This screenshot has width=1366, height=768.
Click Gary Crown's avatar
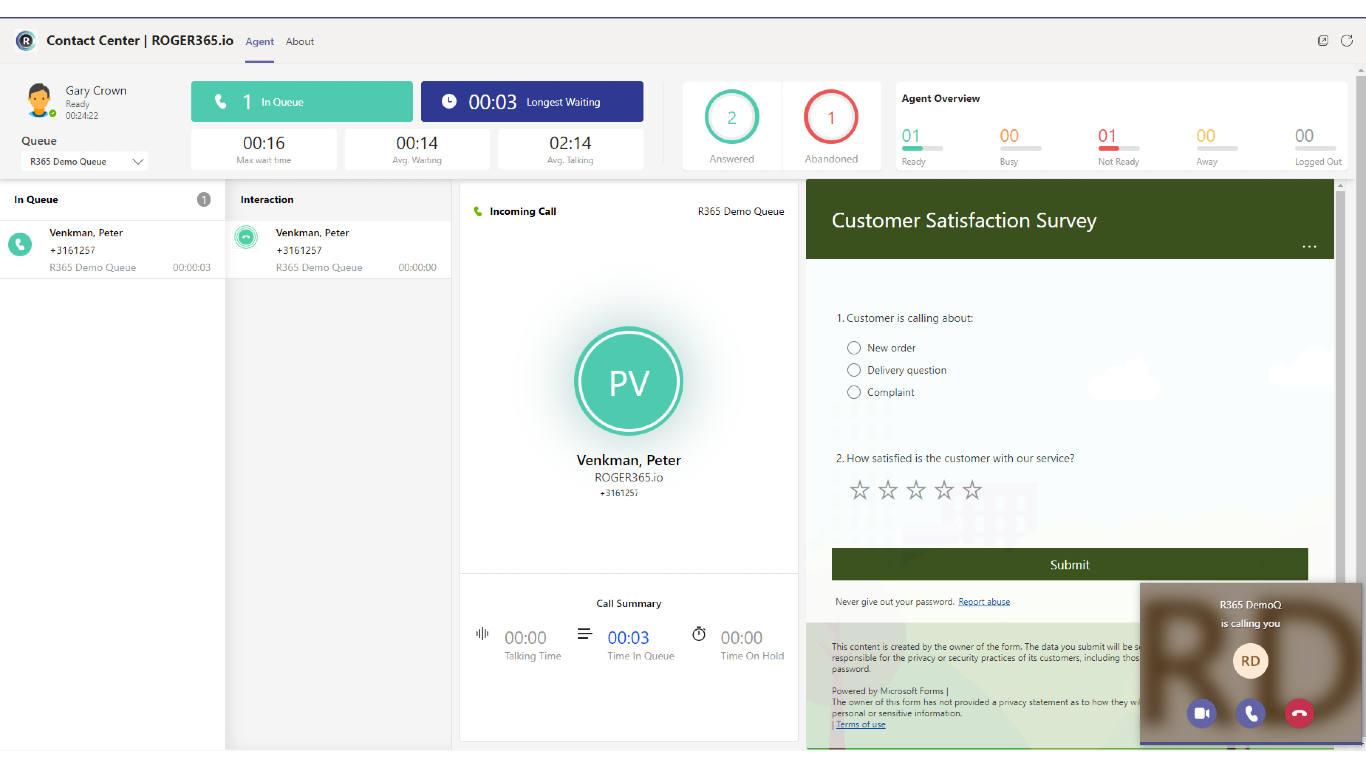coord(39,101)
